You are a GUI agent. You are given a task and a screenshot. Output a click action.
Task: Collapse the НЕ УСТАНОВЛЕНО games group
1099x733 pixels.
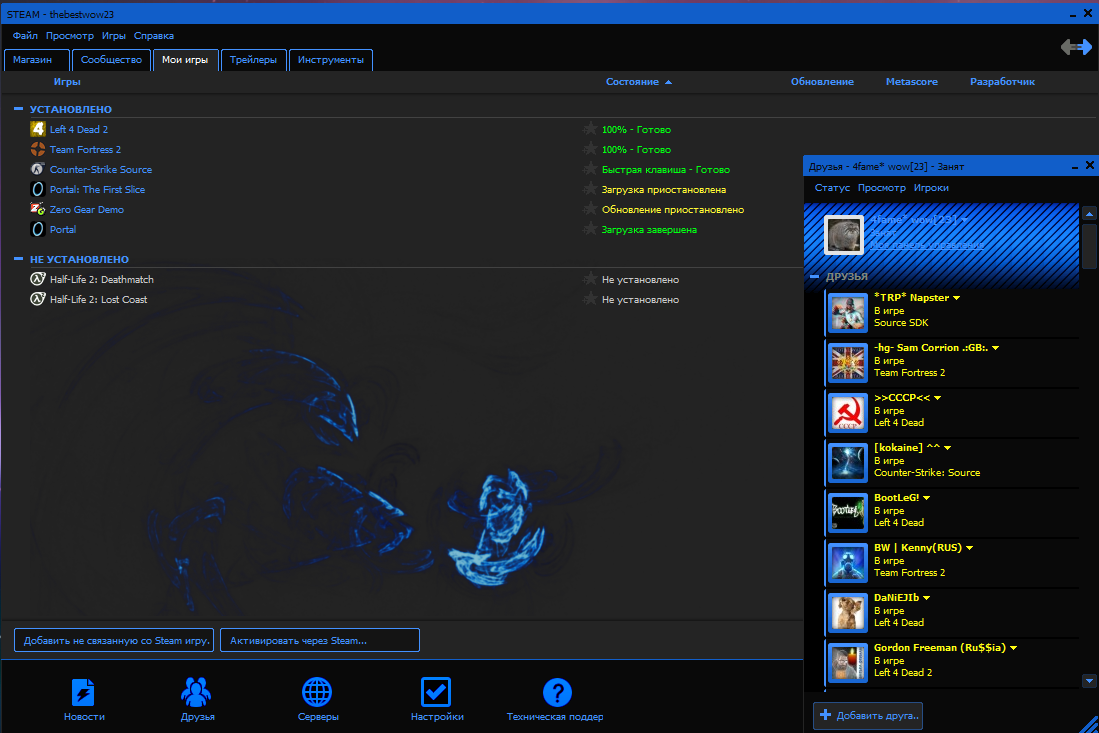click(x=18, y=259)
